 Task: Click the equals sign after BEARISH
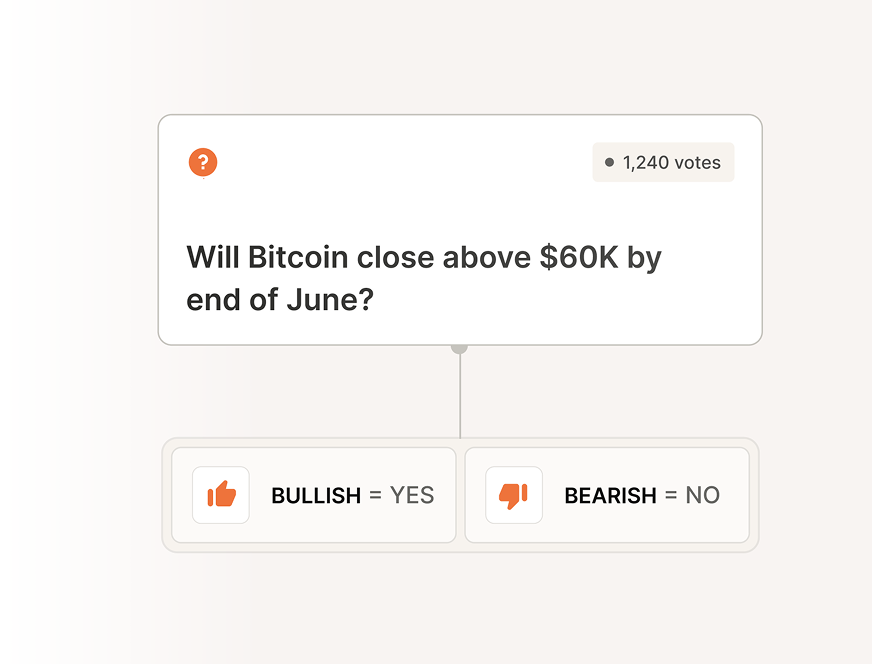671,496
